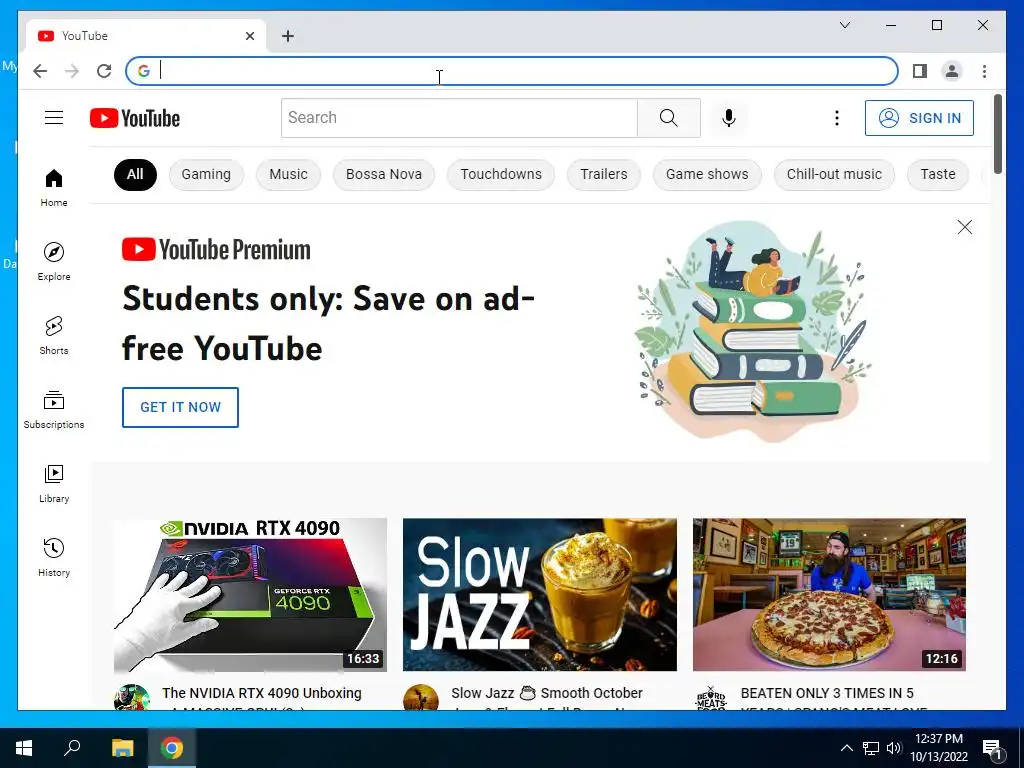The height and width of the screenshot is (768, 1024).
Task: Select the Taste filter chip
Action: [937, 174]
